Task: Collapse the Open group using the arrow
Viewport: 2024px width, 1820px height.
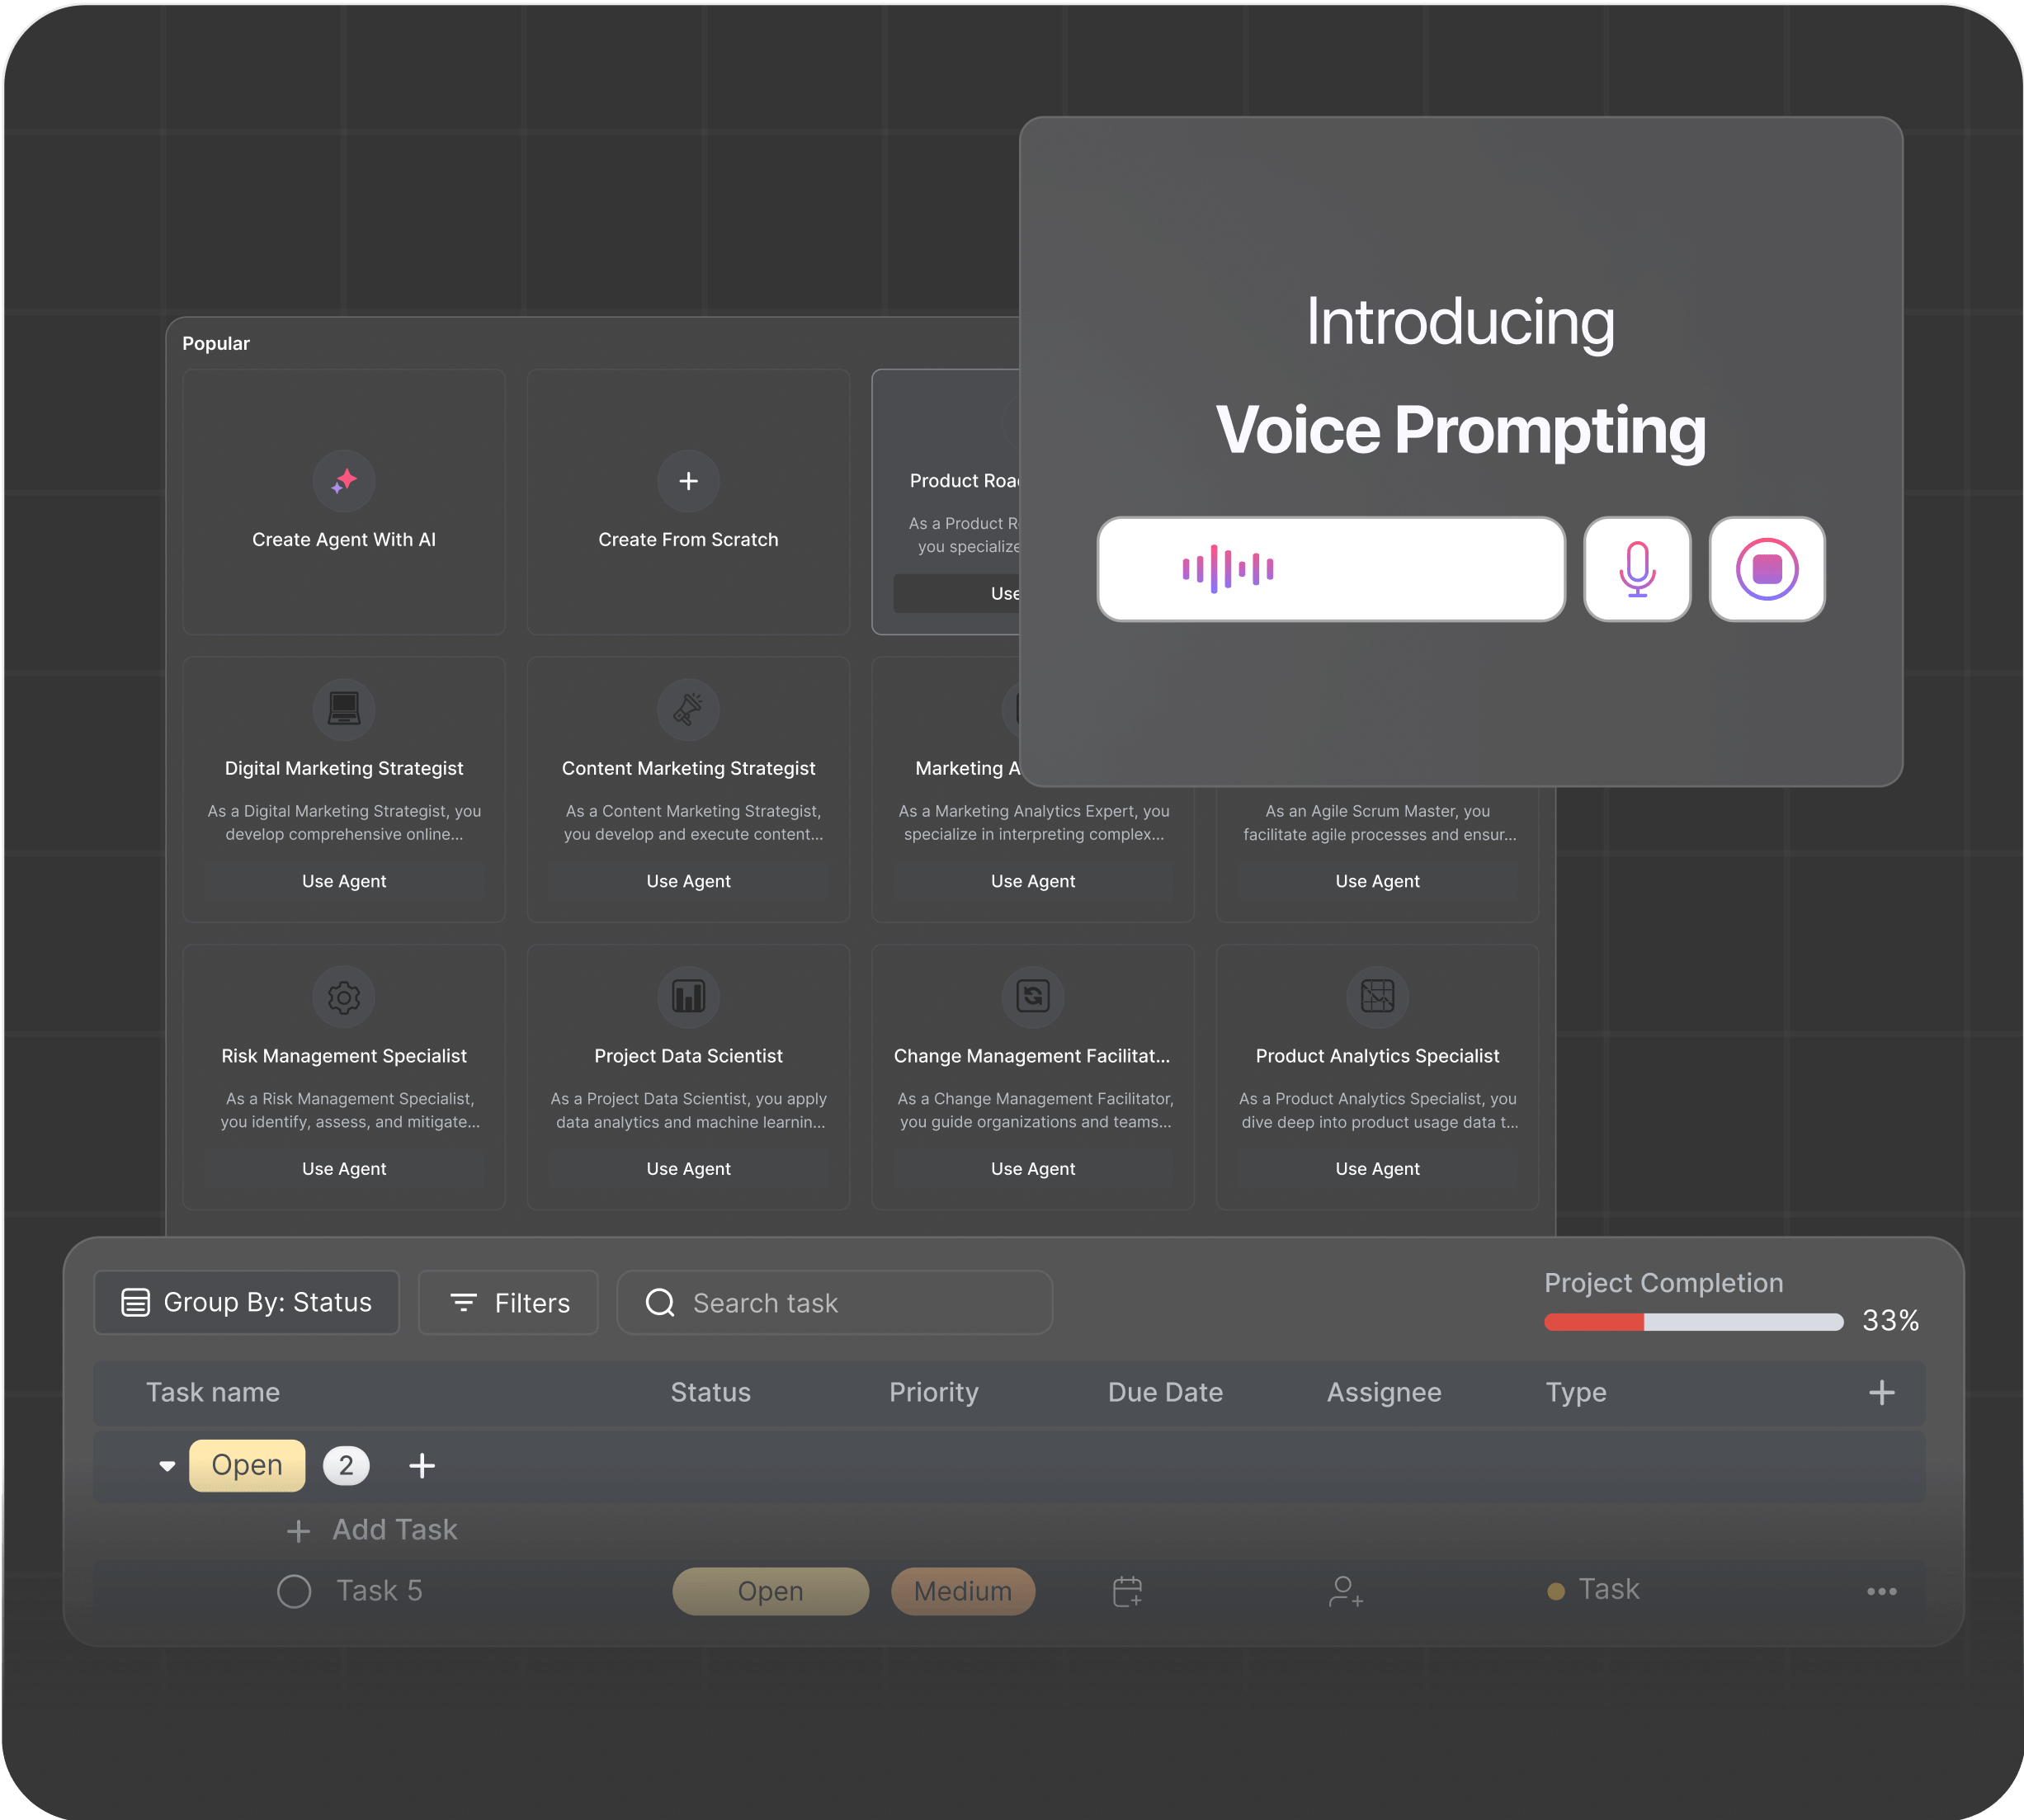Action: point(167,1466)
